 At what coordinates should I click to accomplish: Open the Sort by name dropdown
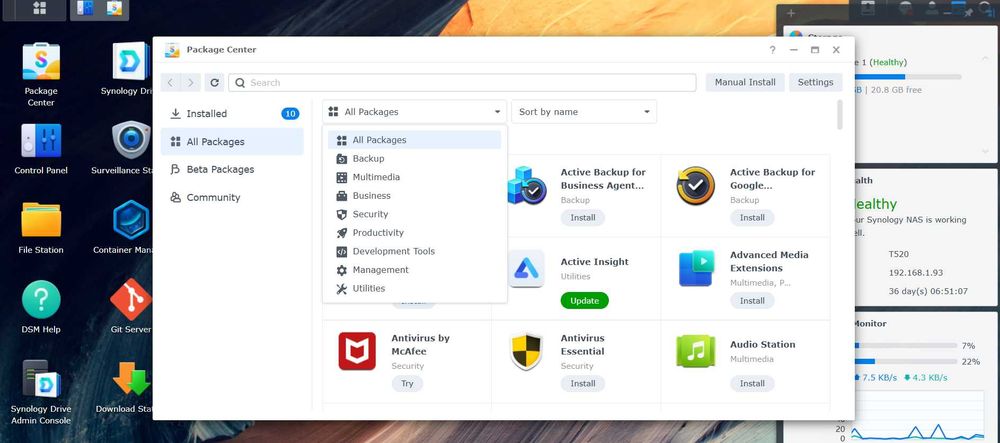tap(584, 112)
